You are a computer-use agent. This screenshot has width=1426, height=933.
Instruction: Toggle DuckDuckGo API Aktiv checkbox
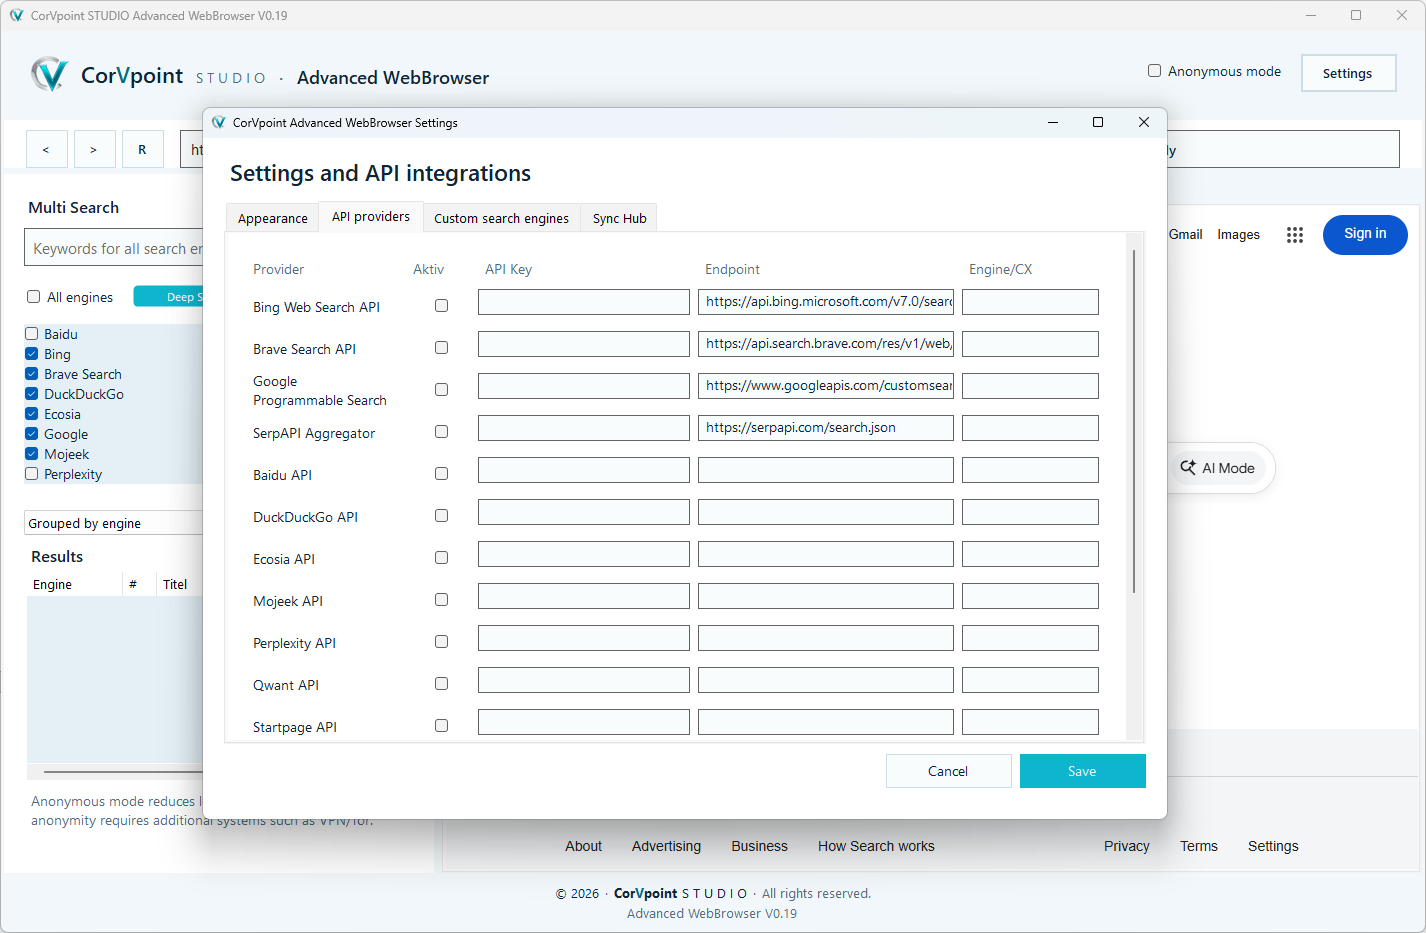point(441,516)
